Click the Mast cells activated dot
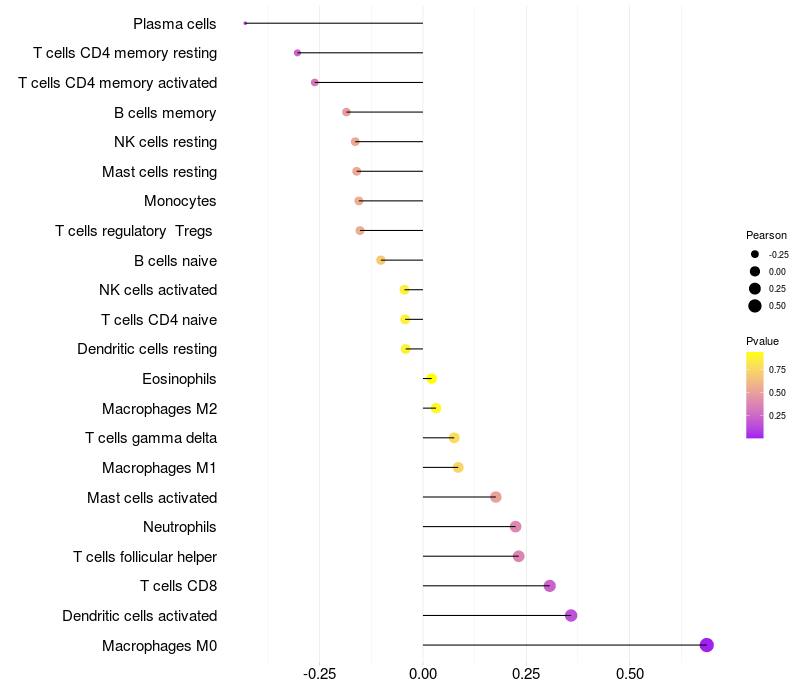This screenshot has height=700, width=800. tap(495, 497)
